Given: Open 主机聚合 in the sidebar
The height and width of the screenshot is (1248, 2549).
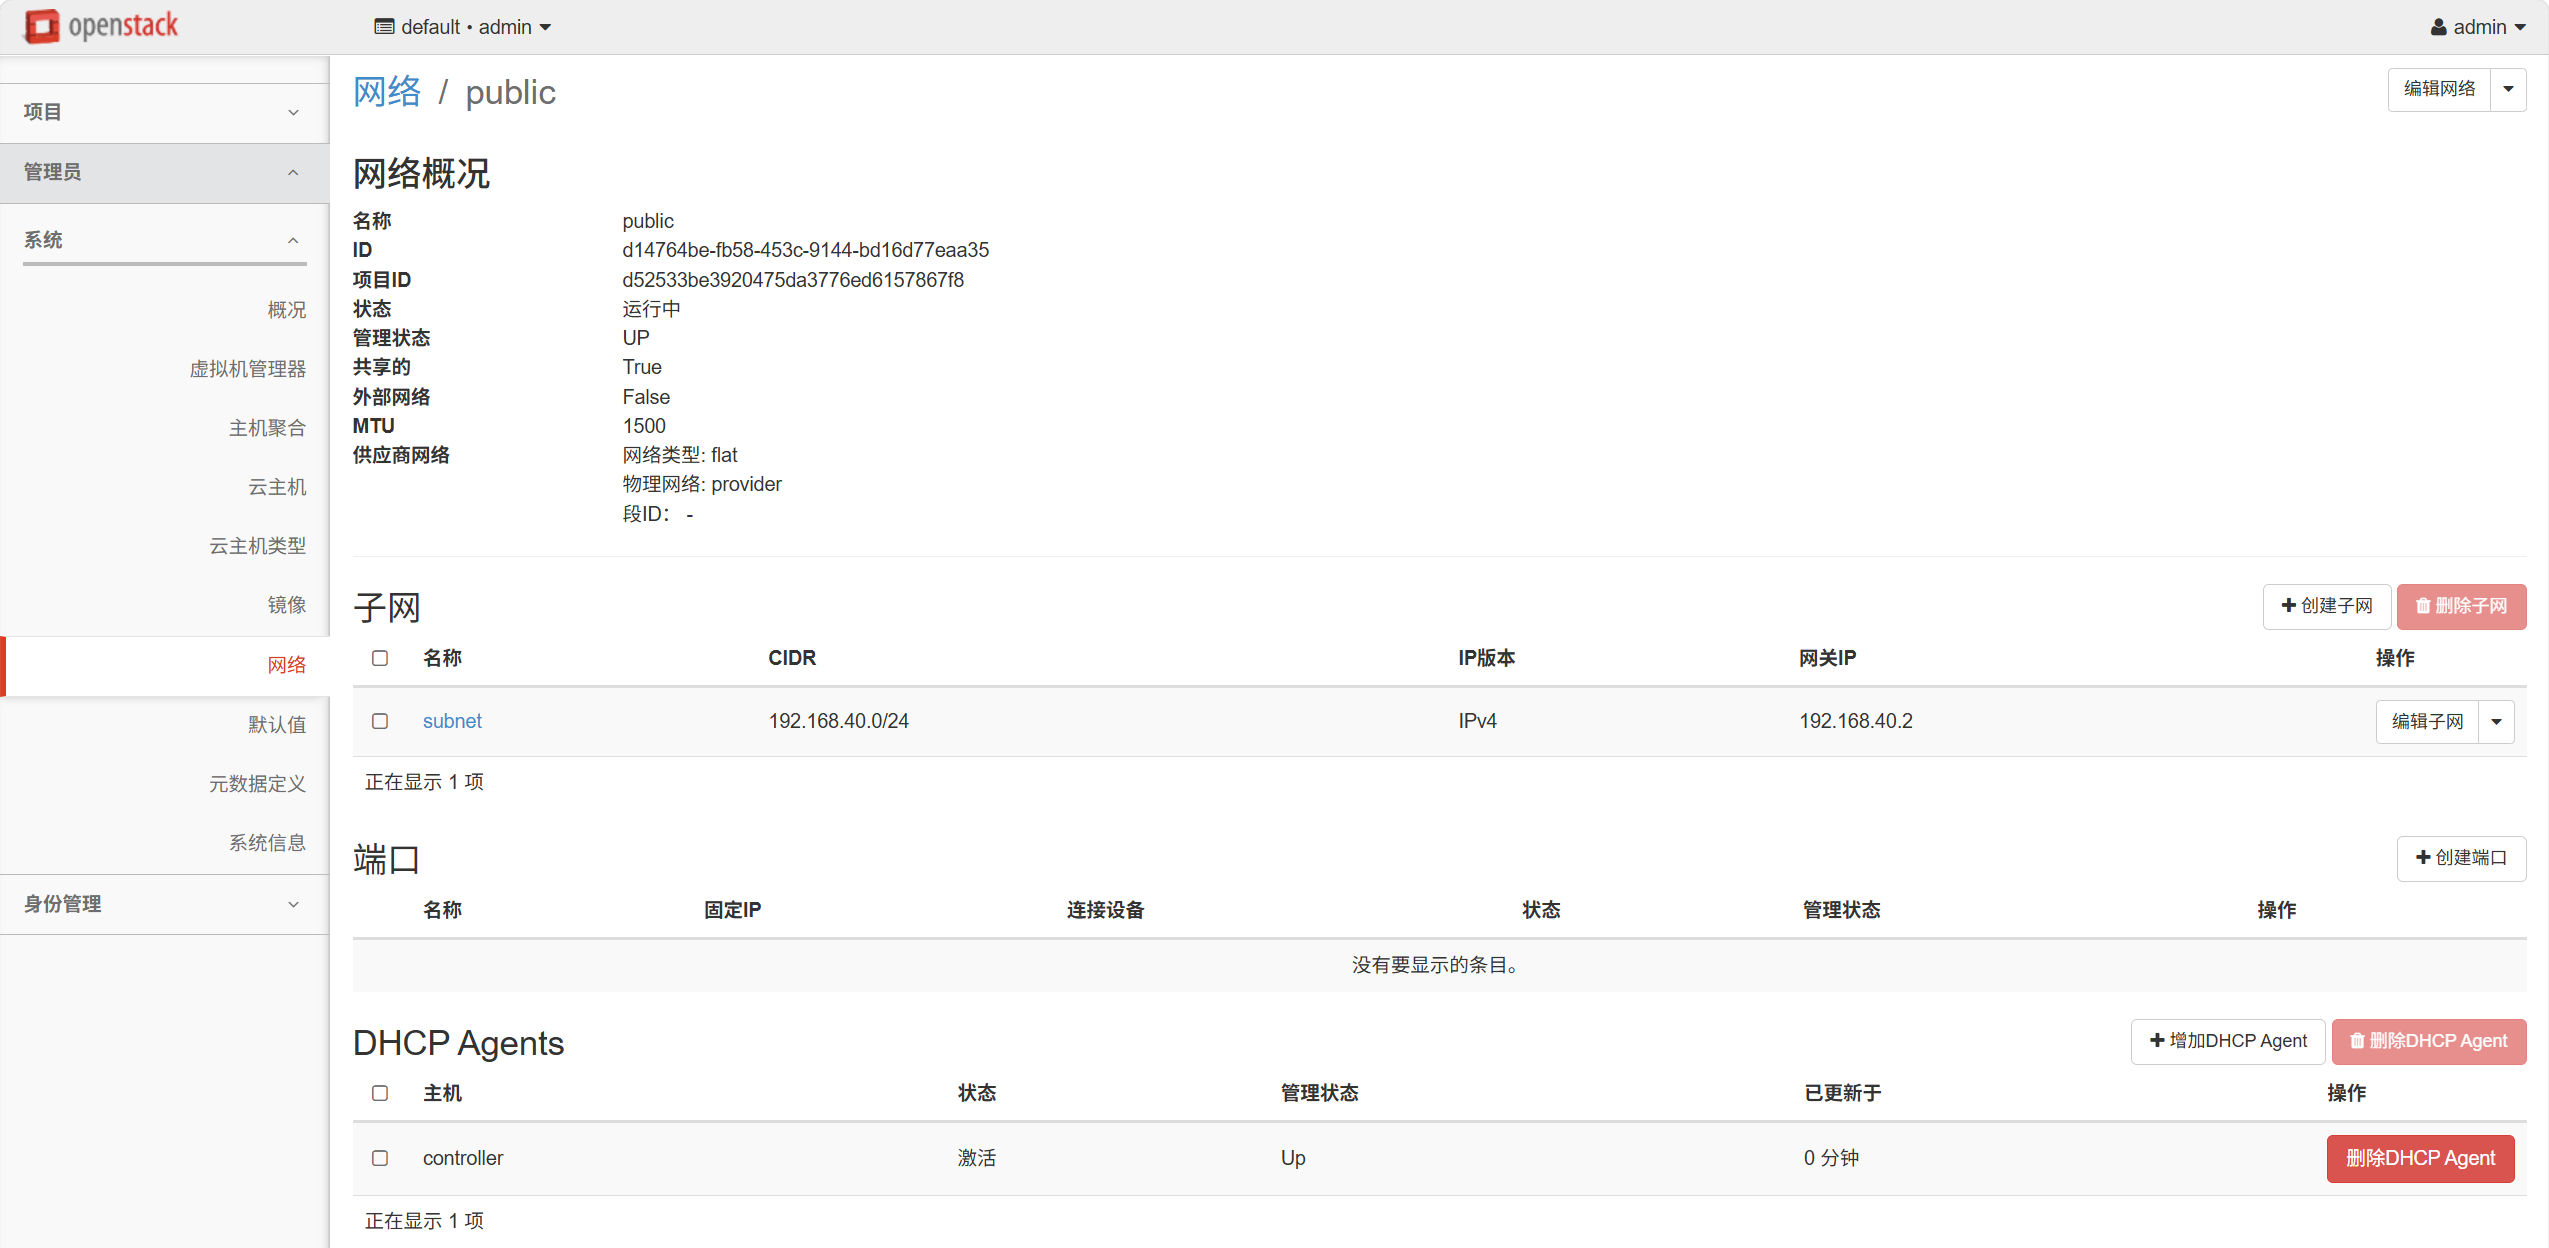Looking at the screenshot, I should coord(267,428).
